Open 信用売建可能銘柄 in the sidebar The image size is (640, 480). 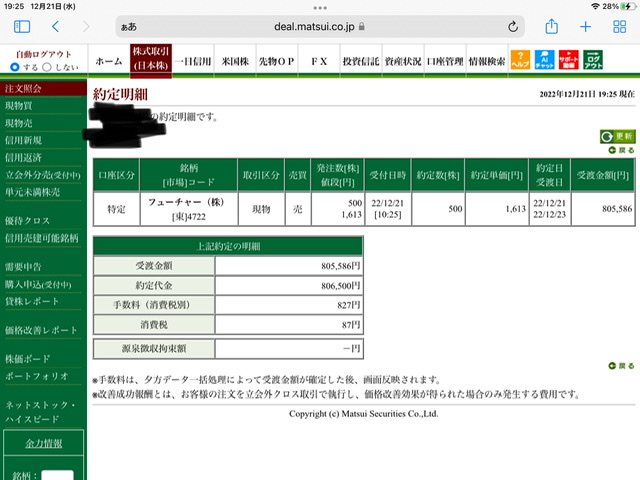(x=42, y=238)
